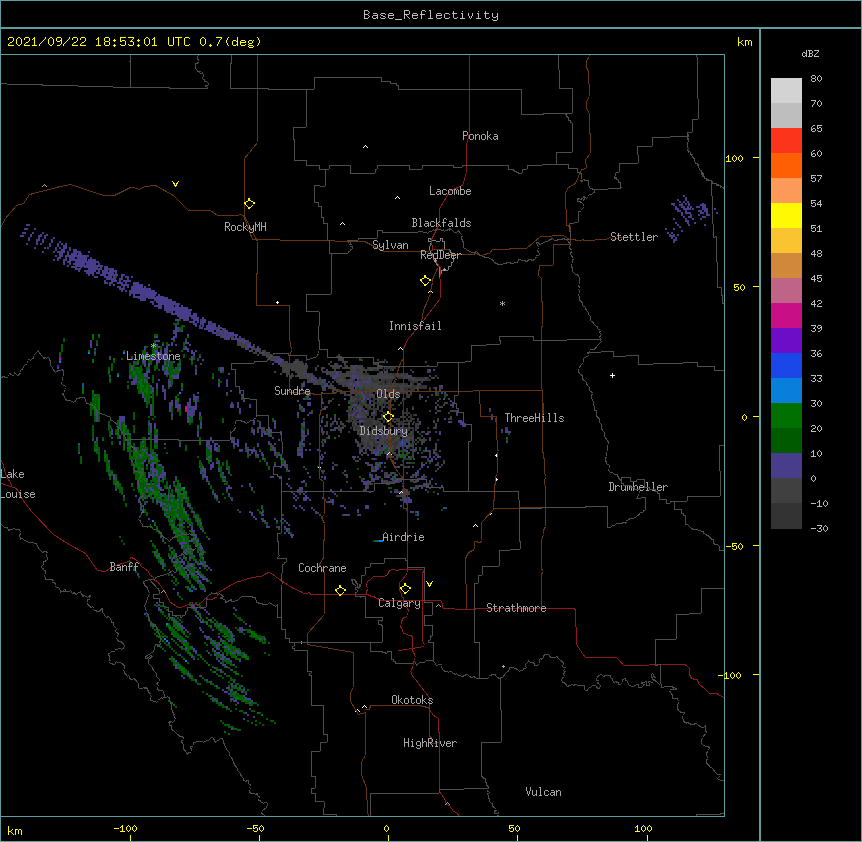Select the 60 dBZ orange legend swatch
Image resolution: width=862 pixels, height=842 pixels.
click(786, 165)
